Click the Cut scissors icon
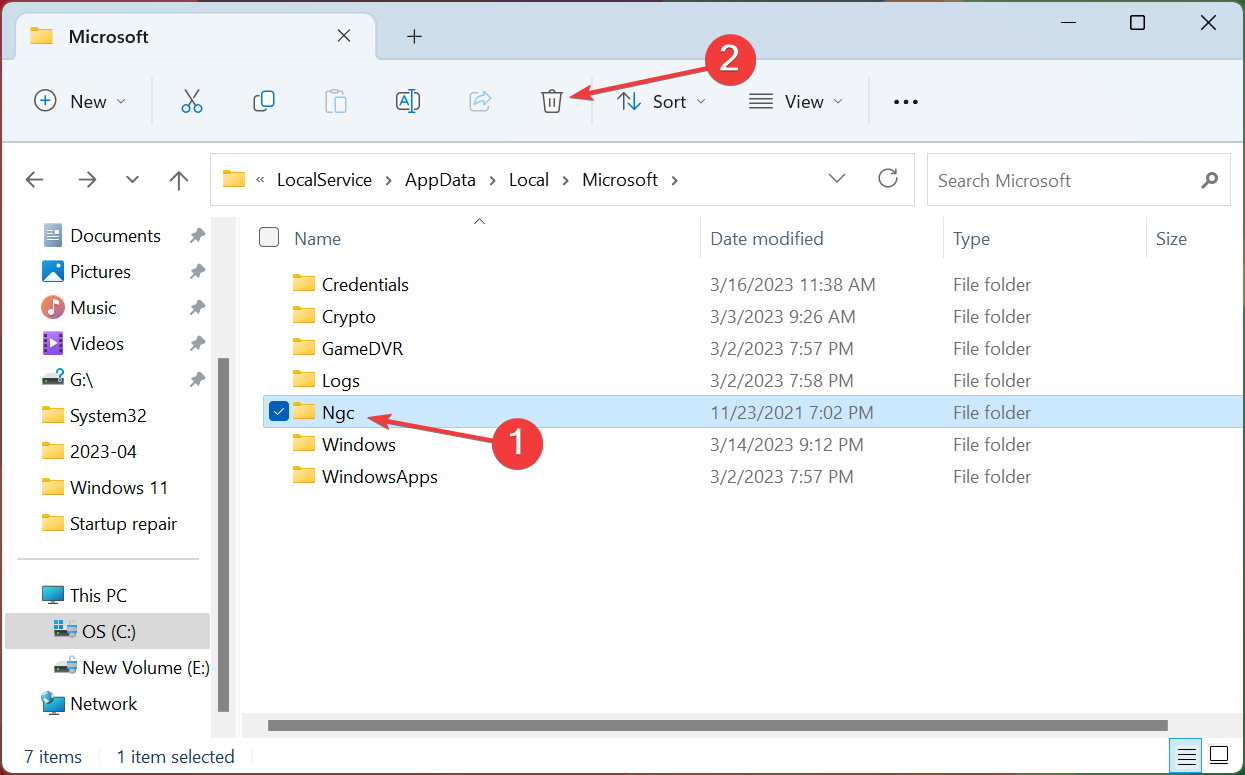Viewport: 1245px width, 775px height. click(x=192, y=101)
